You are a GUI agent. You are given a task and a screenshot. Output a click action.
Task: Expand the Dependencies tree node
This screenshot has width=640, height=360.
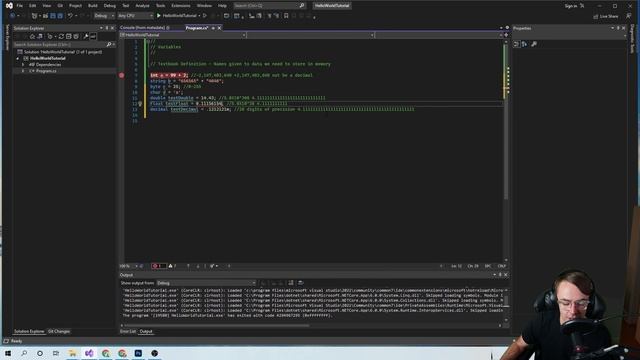coord(23,64)
